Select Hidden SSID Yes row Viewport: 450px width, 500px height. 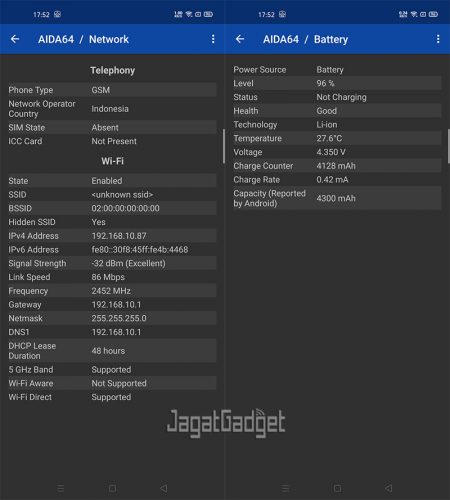112,222
